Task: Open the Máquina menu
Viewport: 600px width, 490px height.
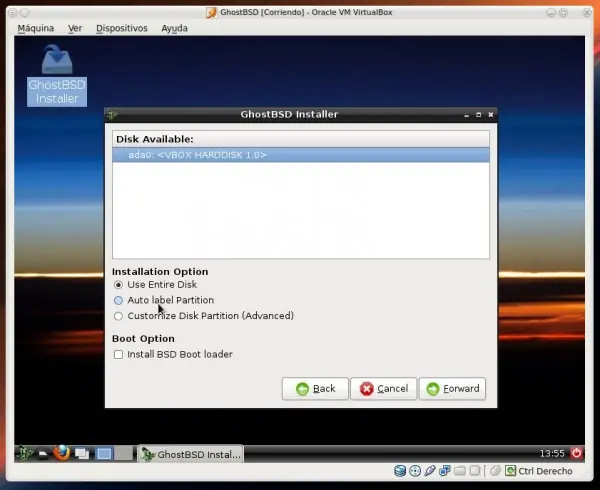Action: pyautogui.click(x=36, y=28)
